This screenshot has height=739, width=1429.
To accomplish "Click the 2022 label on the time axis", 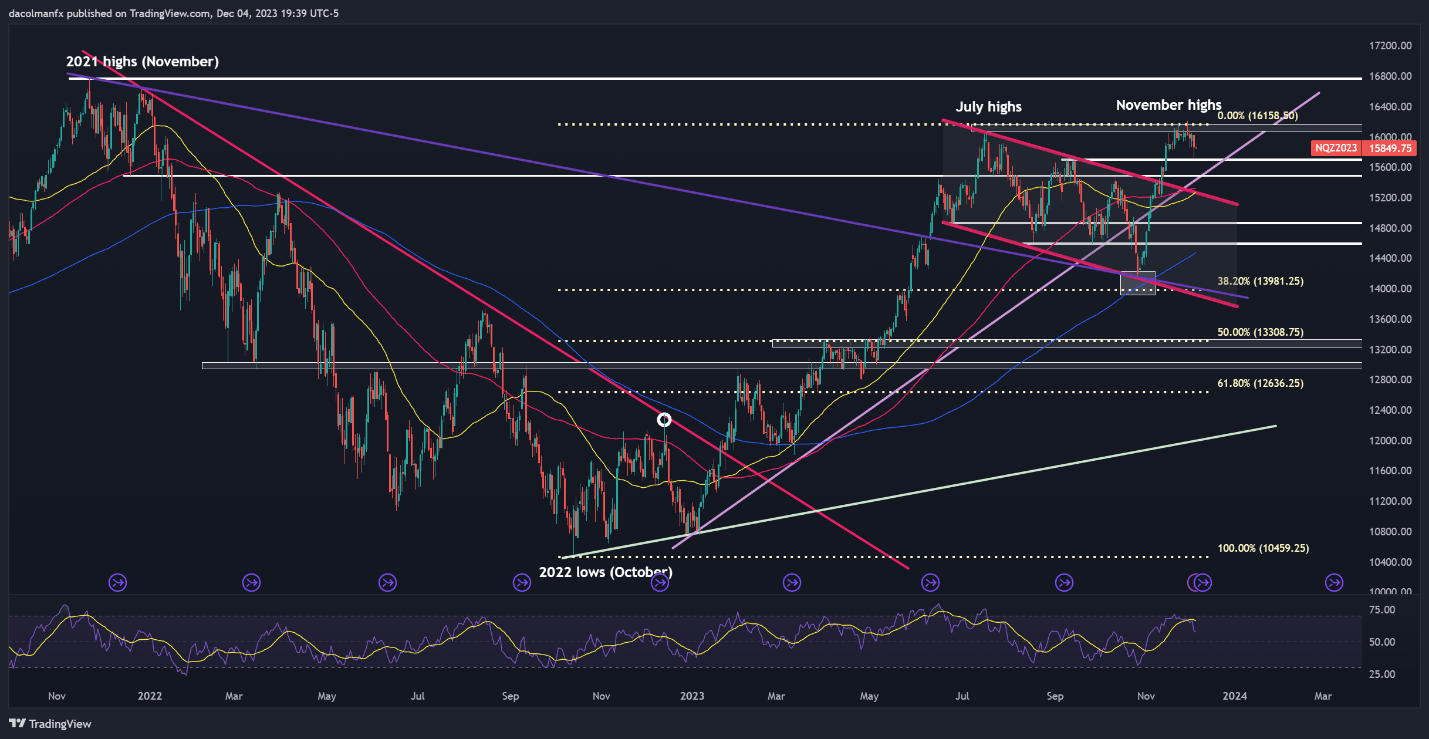I will coord(150,695).
